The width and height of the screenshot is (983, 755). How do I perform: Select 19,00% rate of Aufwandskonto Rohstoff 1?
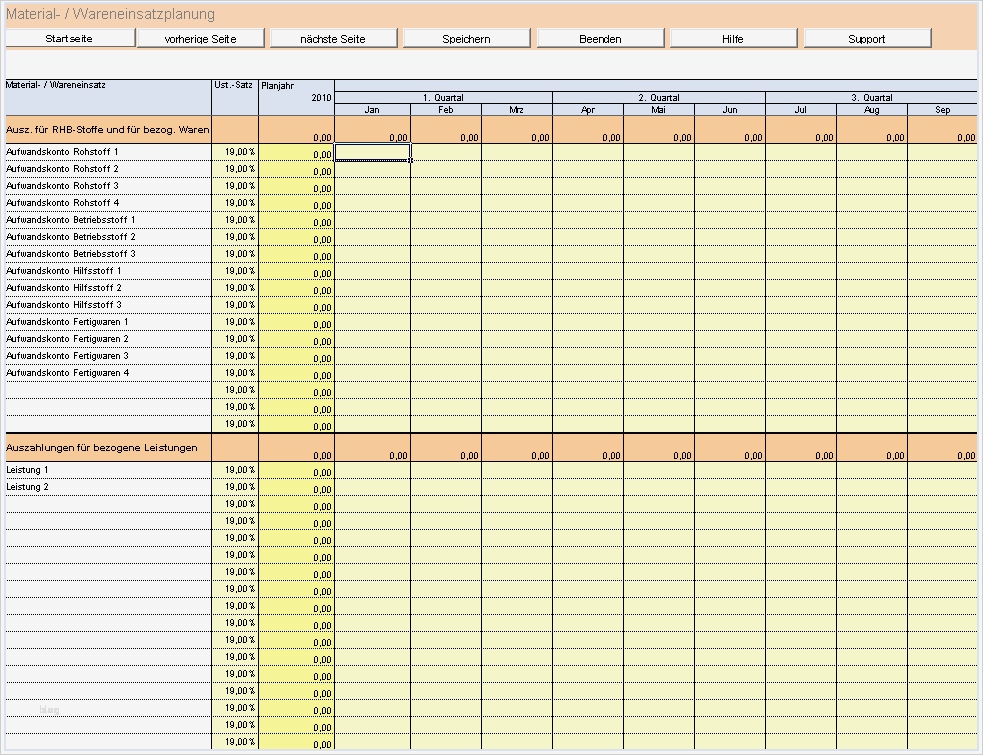(x=235, y=152)
